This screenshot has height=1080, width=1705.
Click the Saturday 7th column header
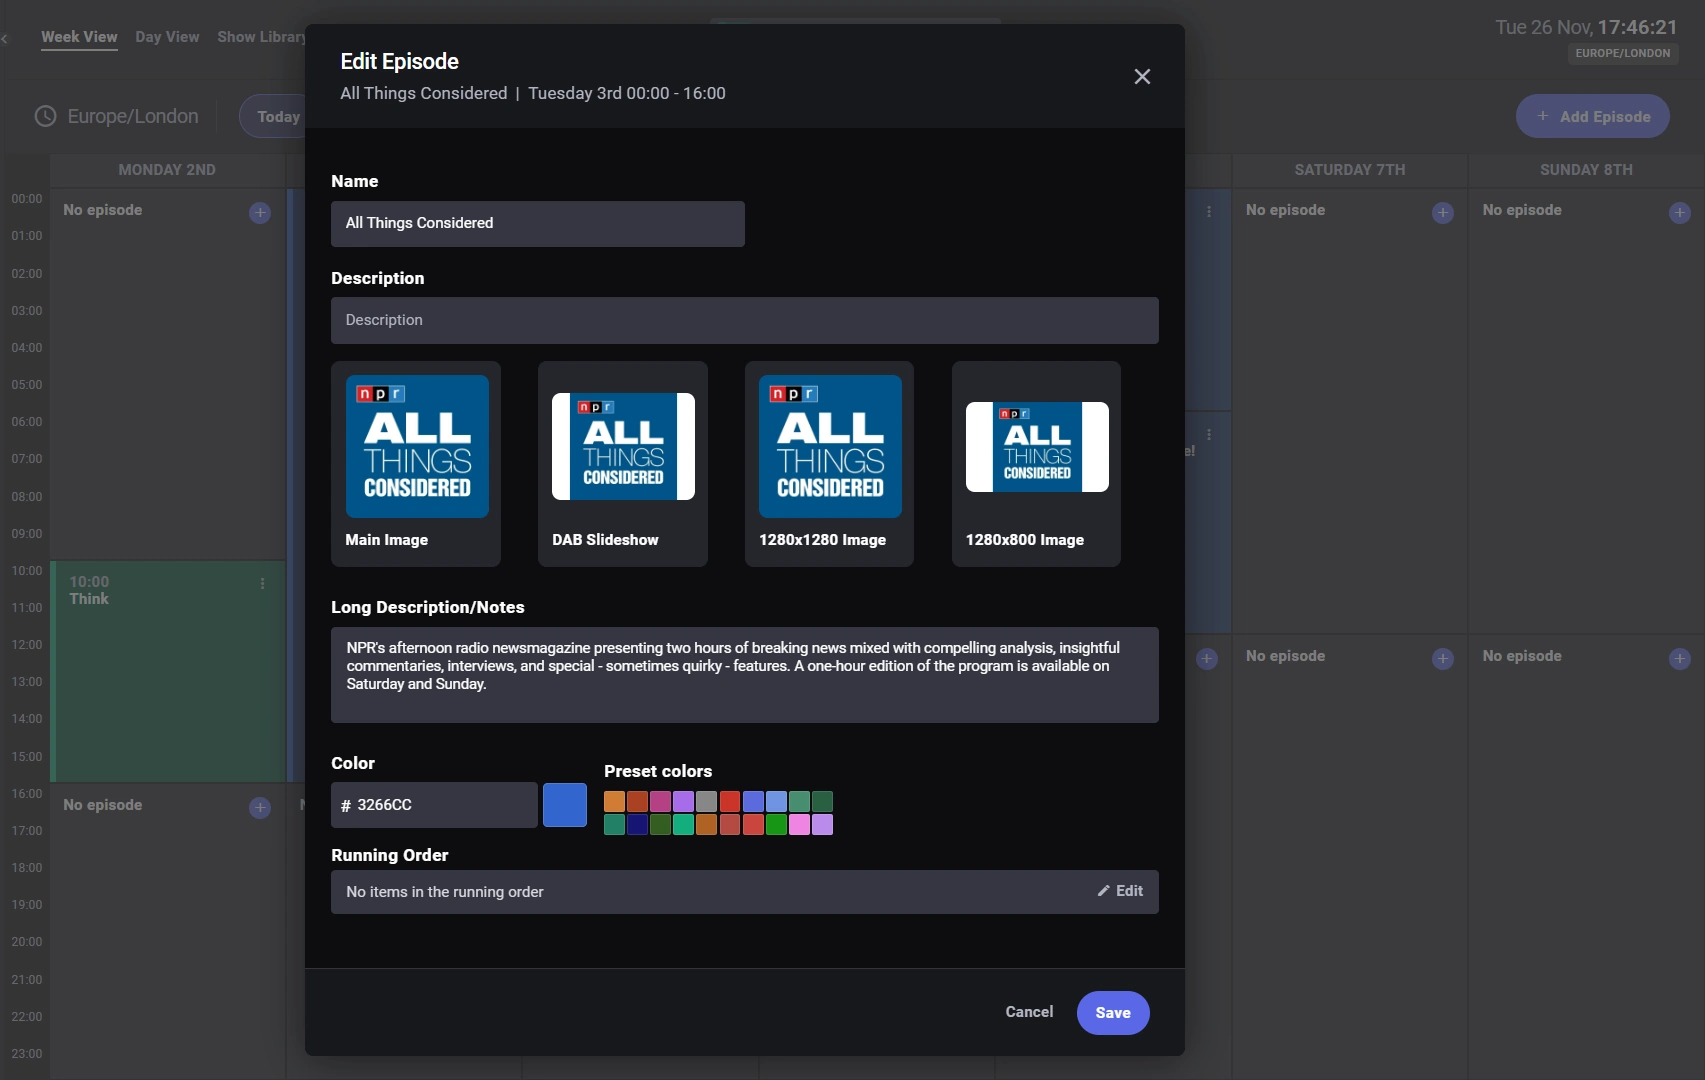[1350, 170]
